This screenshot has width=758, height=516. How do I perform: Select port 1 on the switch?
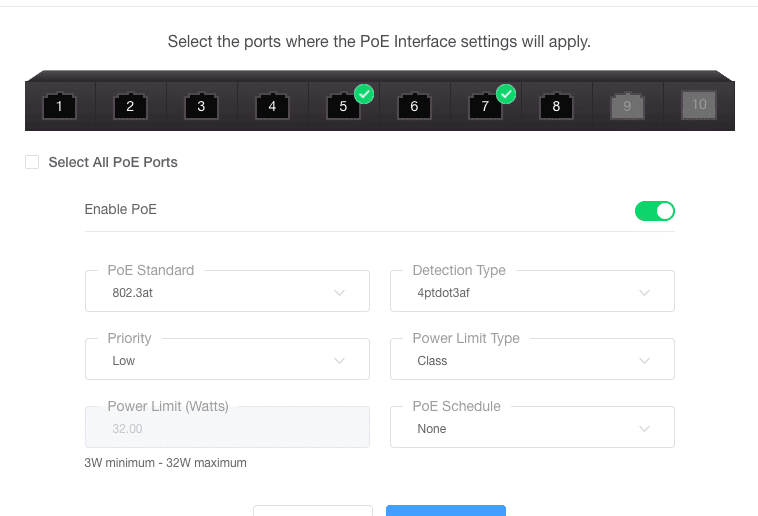pos(59,106)
